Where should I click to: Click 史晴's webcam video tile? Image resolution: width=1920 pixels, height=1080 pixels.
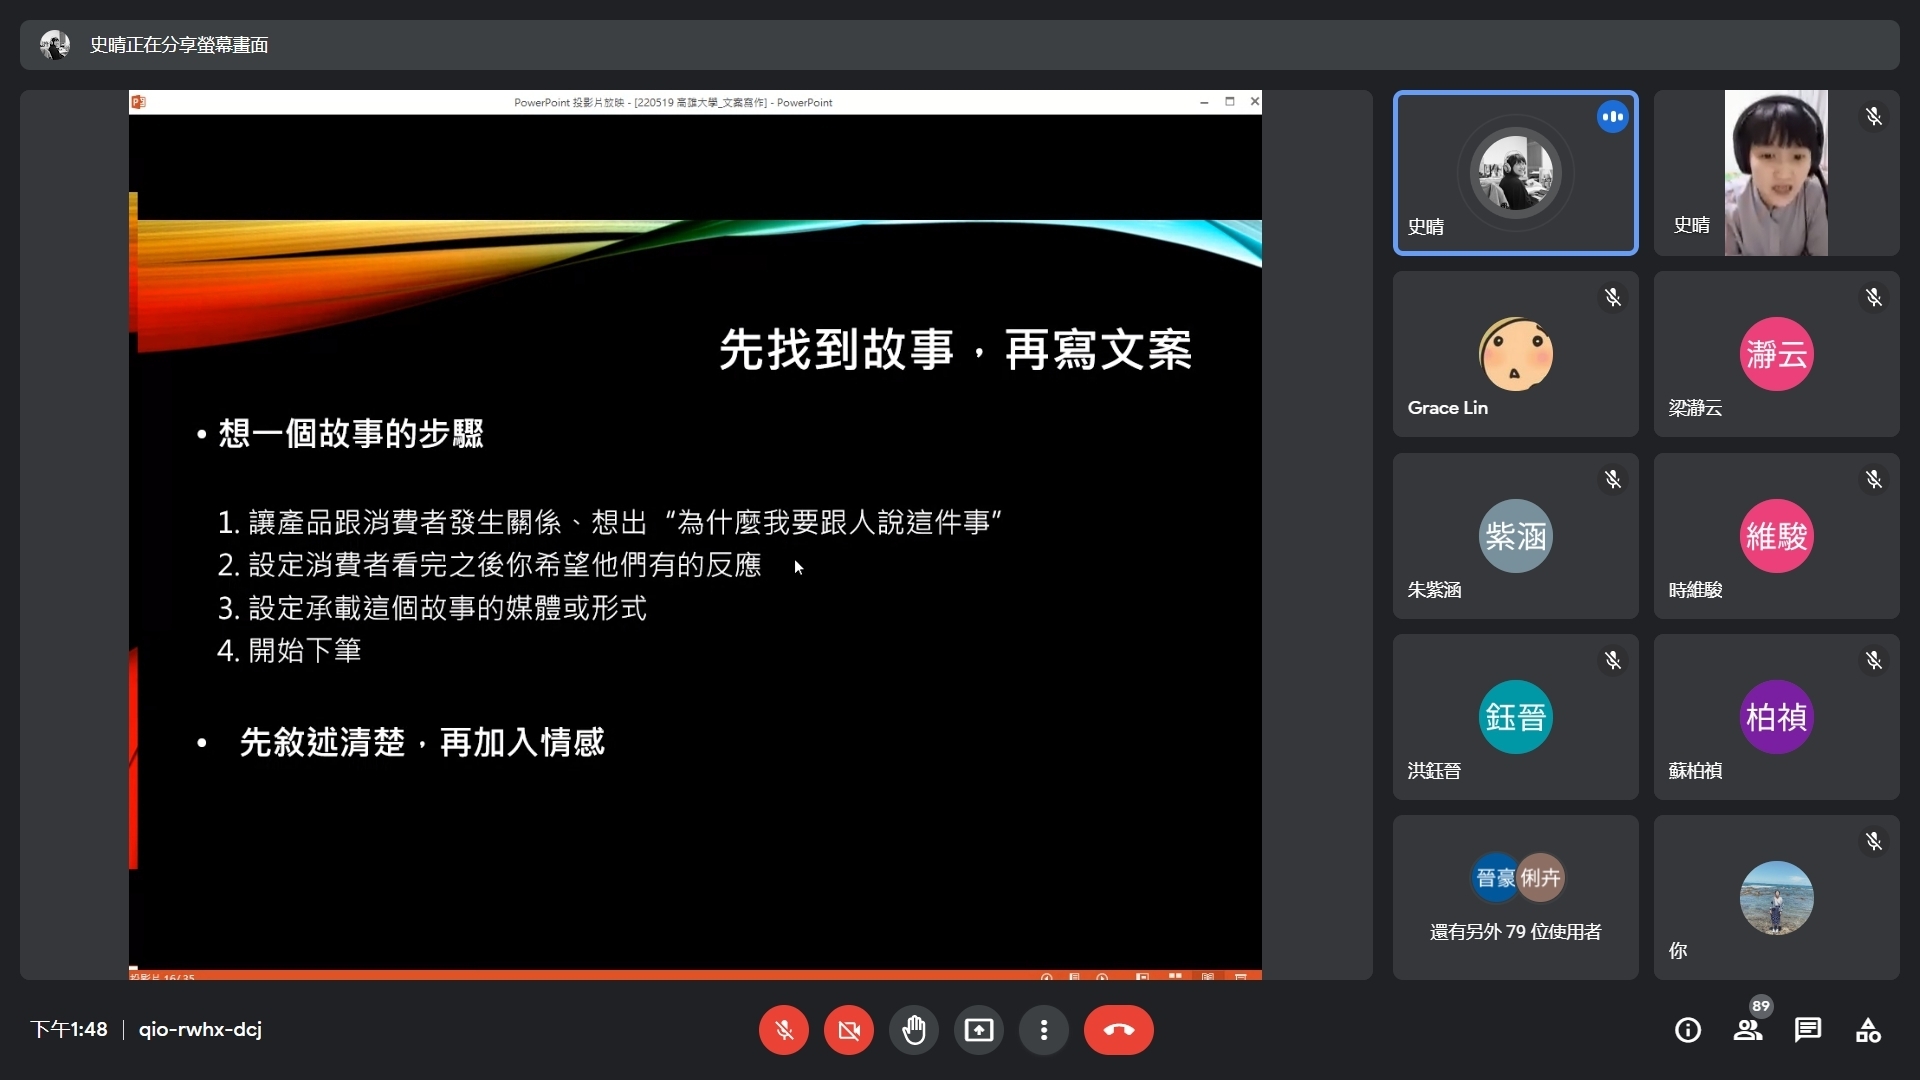pyautogui.click(x=1777, y=172)
